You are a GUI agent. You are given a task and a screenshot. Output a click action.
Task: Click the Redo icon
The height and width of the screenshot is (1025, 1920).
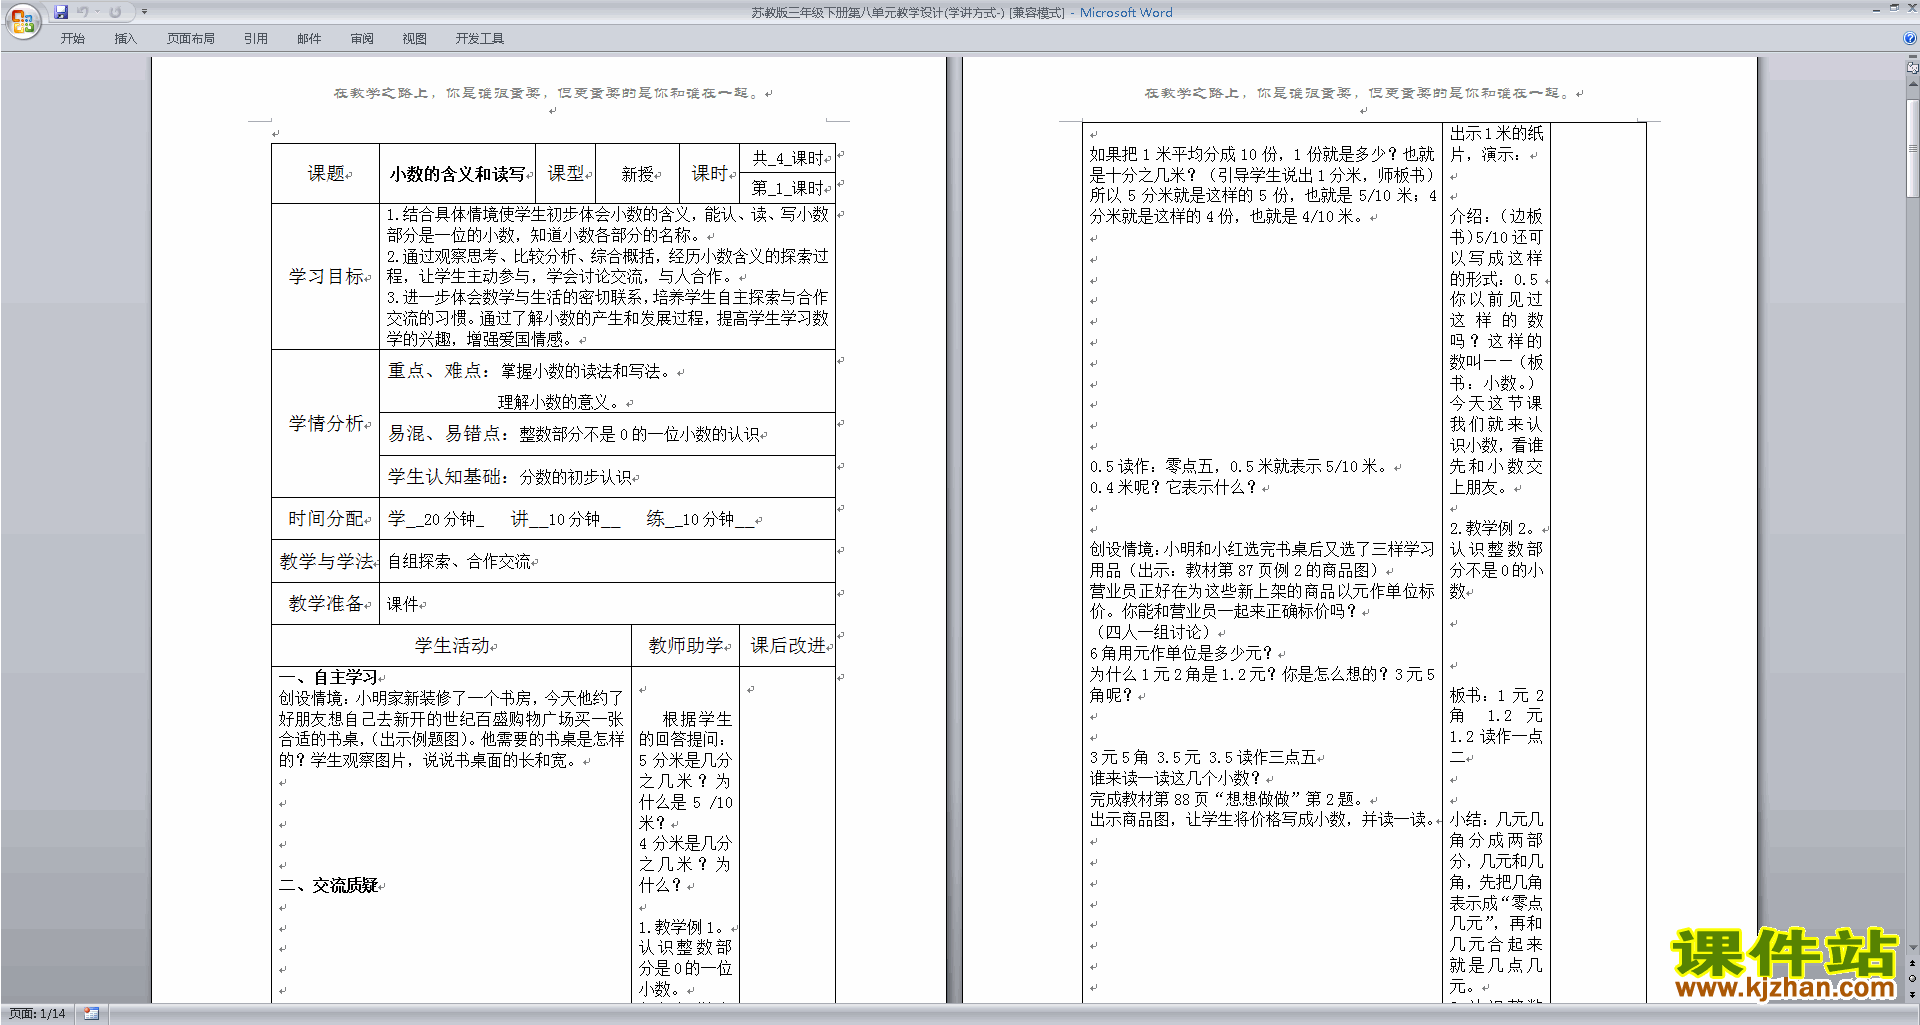[x=115, y=12]
